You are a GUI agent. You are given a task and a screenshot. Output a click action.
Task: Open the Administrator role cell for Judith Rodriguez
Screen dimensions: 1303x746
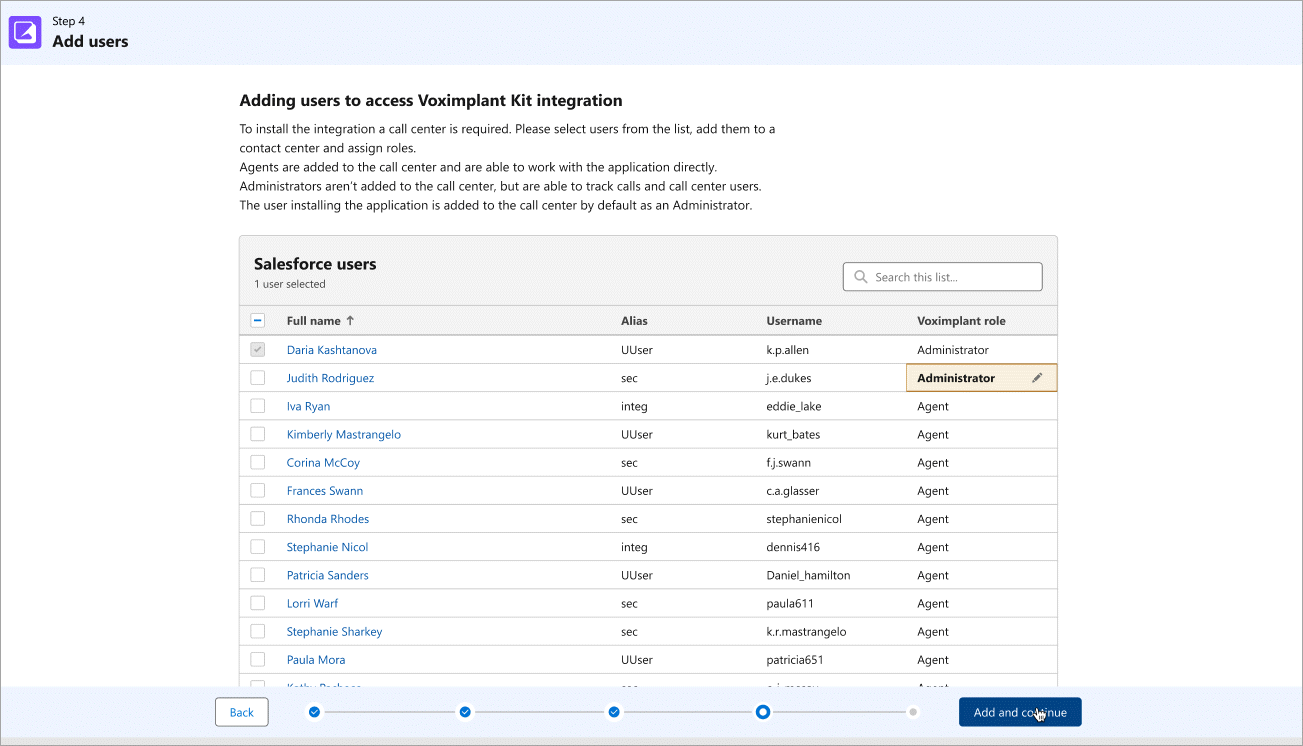(x=981, y=378)
